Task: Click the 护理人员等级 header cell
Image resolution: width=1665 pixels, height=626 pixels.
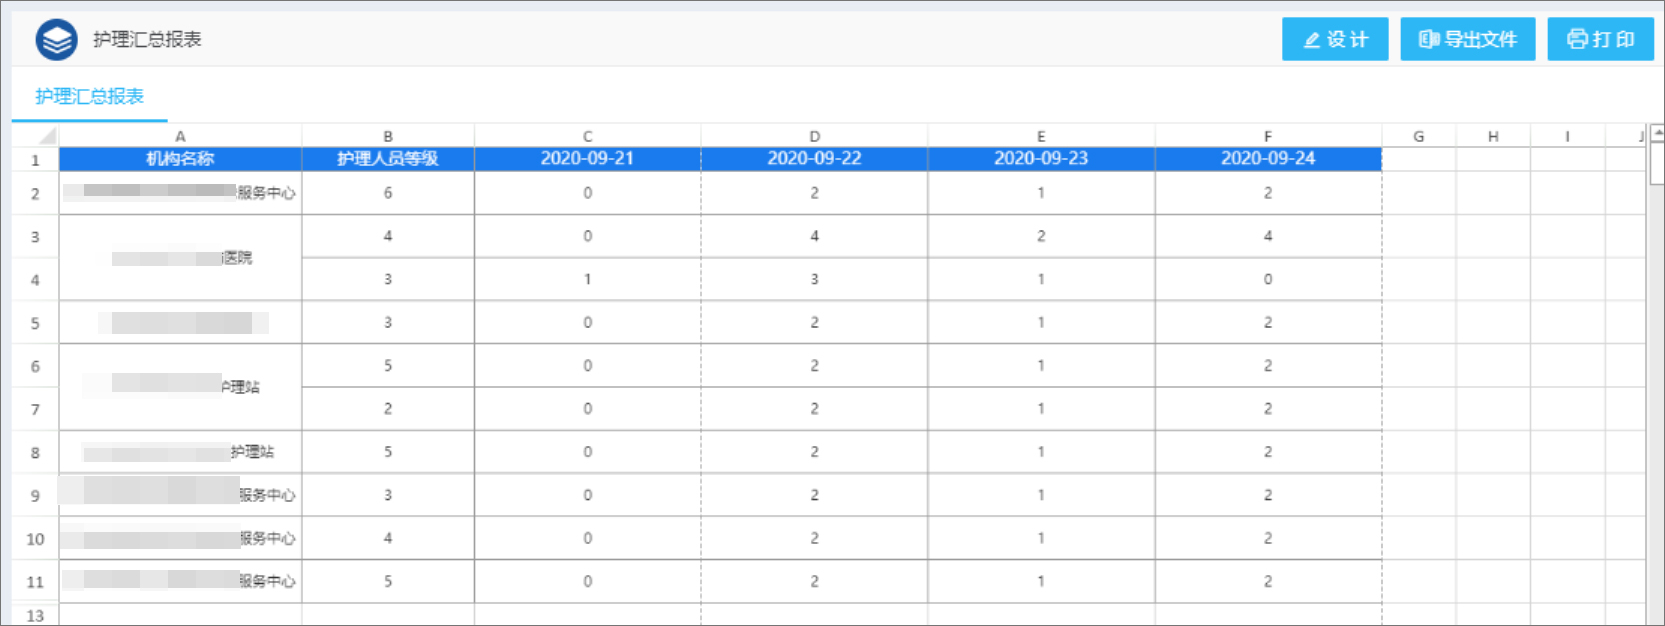Action: 387,159
